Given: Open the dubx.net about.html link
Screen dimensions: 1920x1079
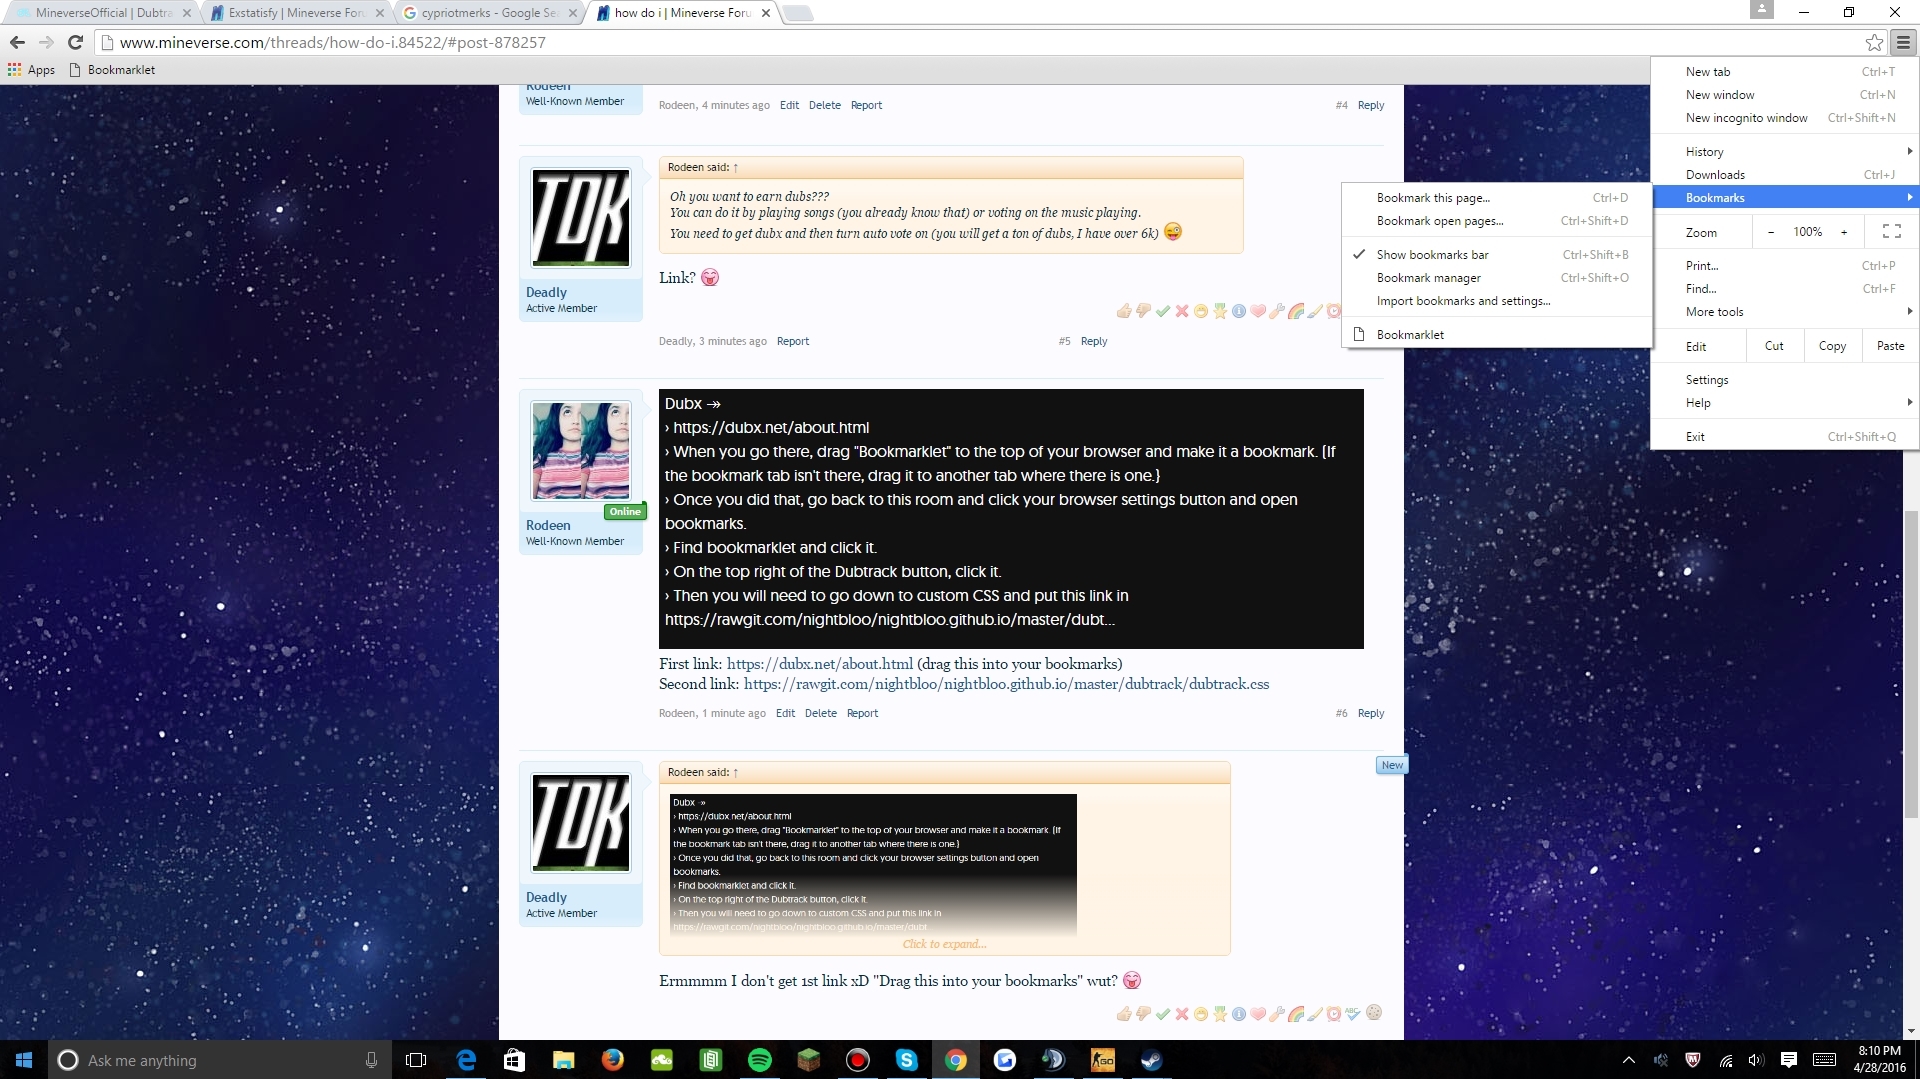Looking at the screenshot, I should 819,664.
